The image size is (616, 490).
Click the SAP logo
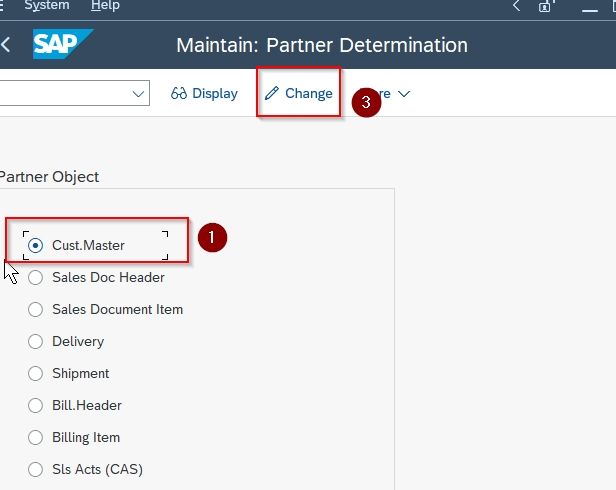[63, 44]
